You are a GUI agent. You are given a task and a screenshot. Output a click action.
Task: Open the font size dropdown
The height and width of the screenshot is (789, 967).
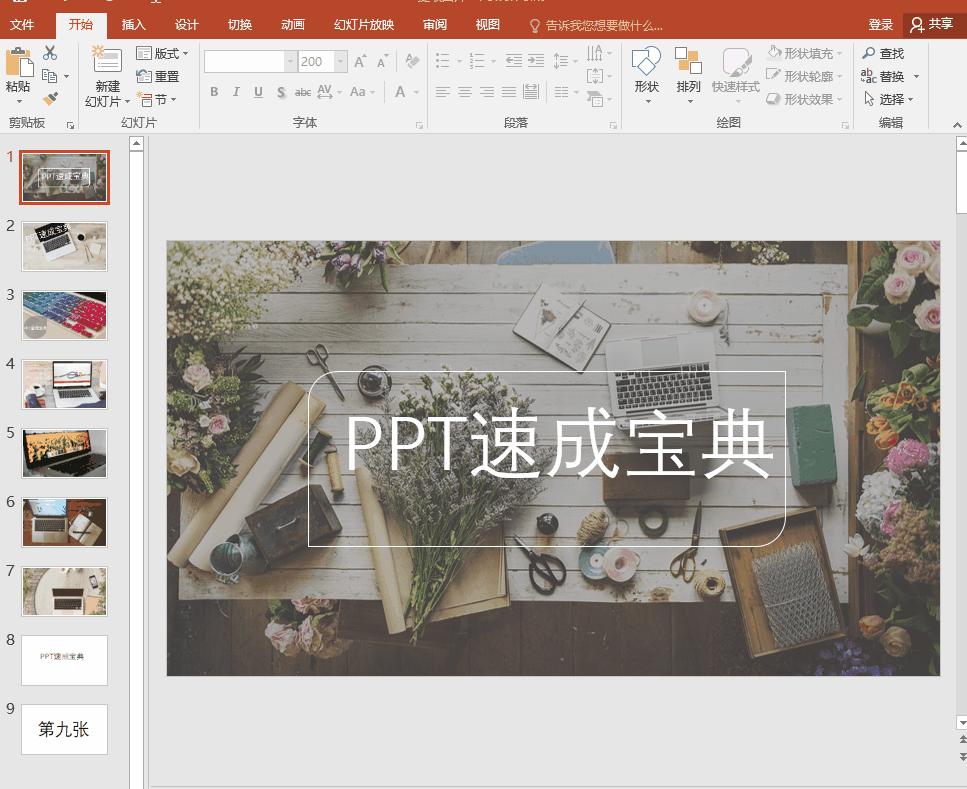341,62
